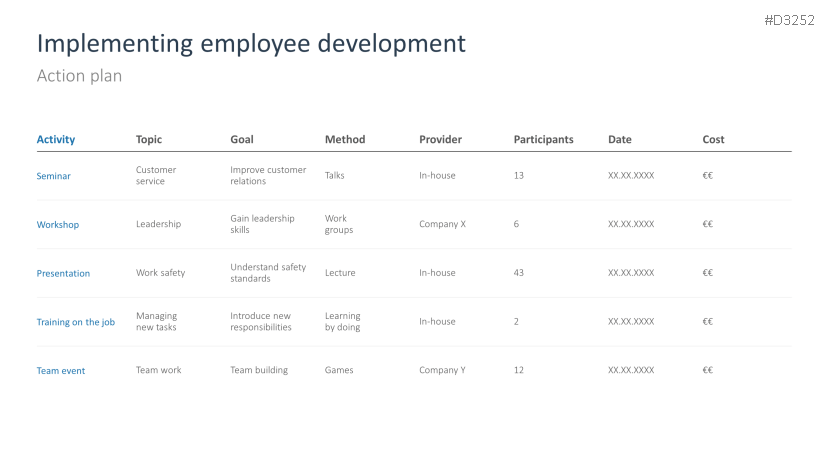Open the Workshop activity link
829x466 pixels.
(x=58, y=225)
